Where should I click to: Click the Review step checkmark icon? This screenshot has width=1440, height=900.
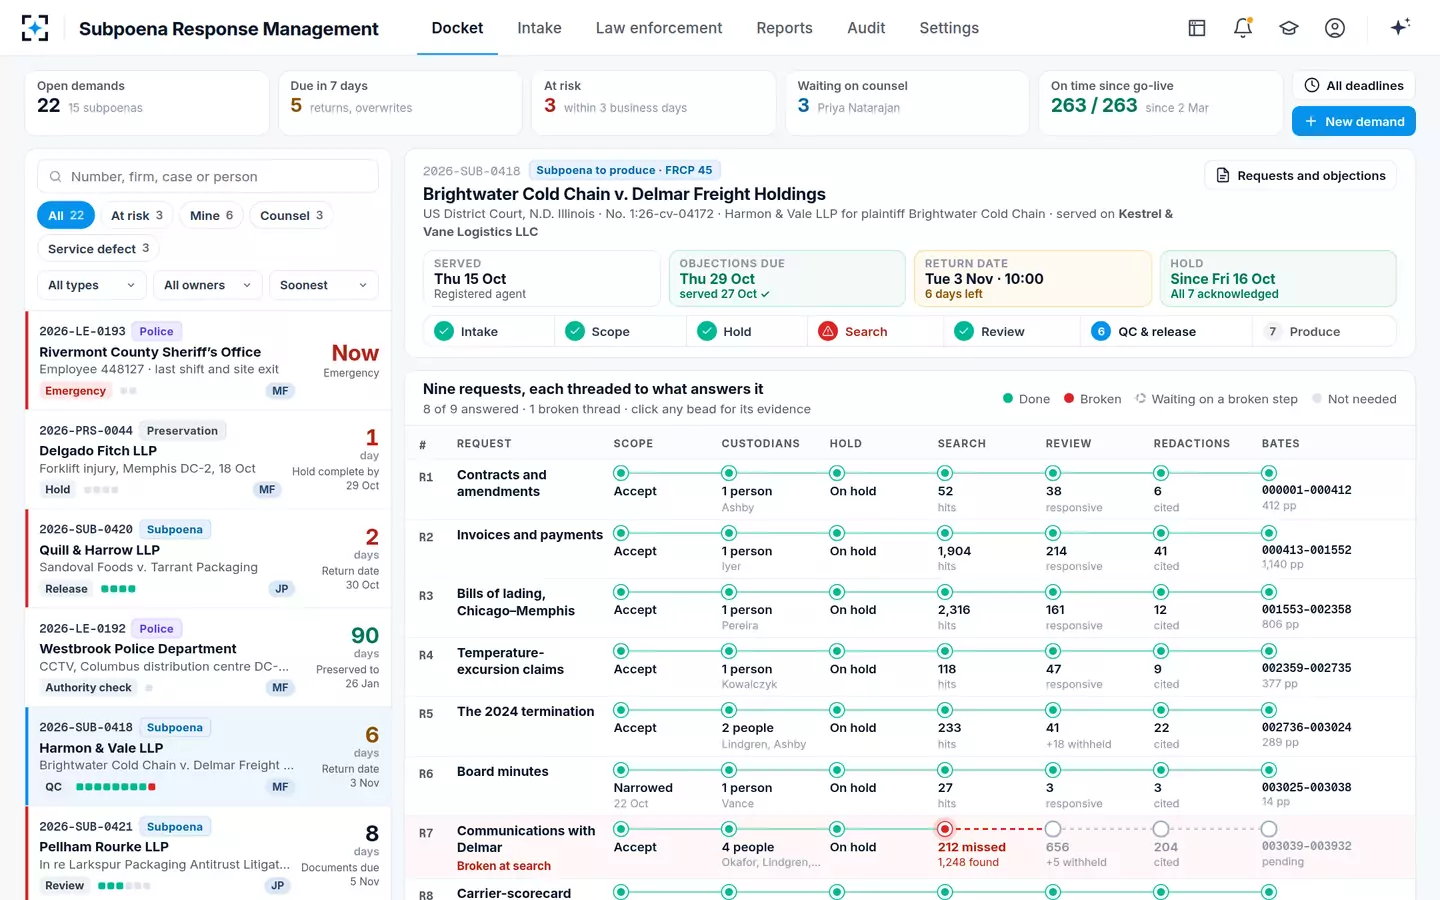coord(964,331)
